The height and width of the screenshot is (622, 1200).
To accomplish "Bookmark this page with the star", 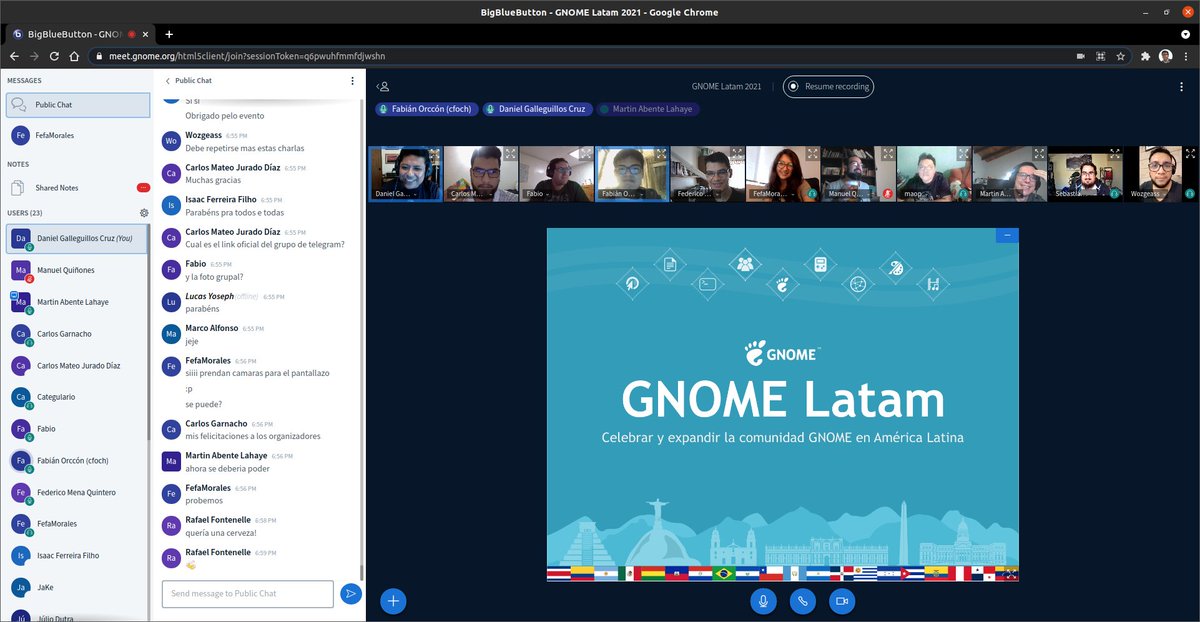I will click(1121, 56).
